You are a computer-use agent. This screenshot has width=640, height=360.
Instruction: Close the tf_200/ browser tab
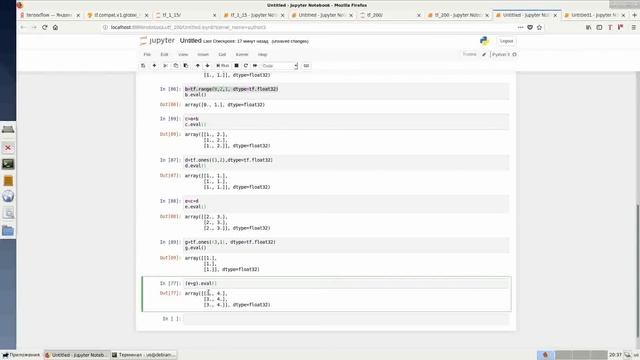tap(419, 15)
